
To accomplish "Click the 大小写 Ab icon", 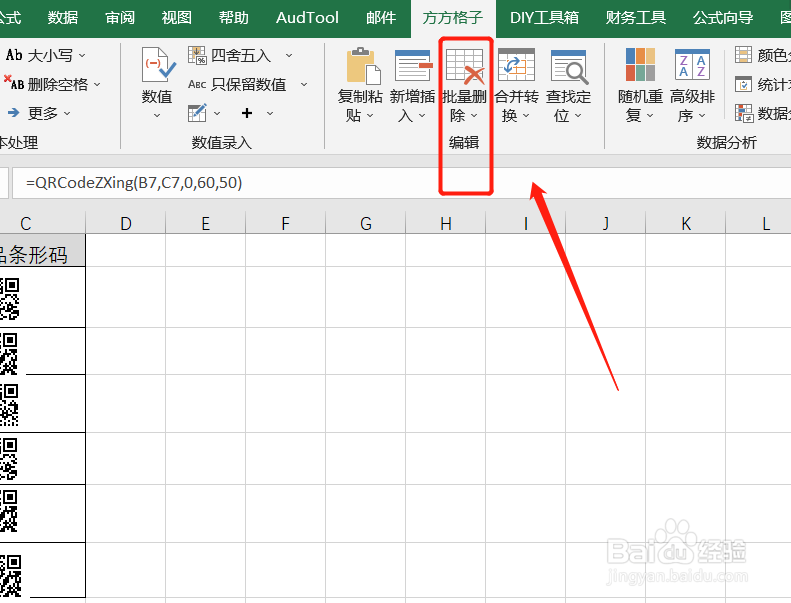I will pyautogui.click(x=14, y=55).
